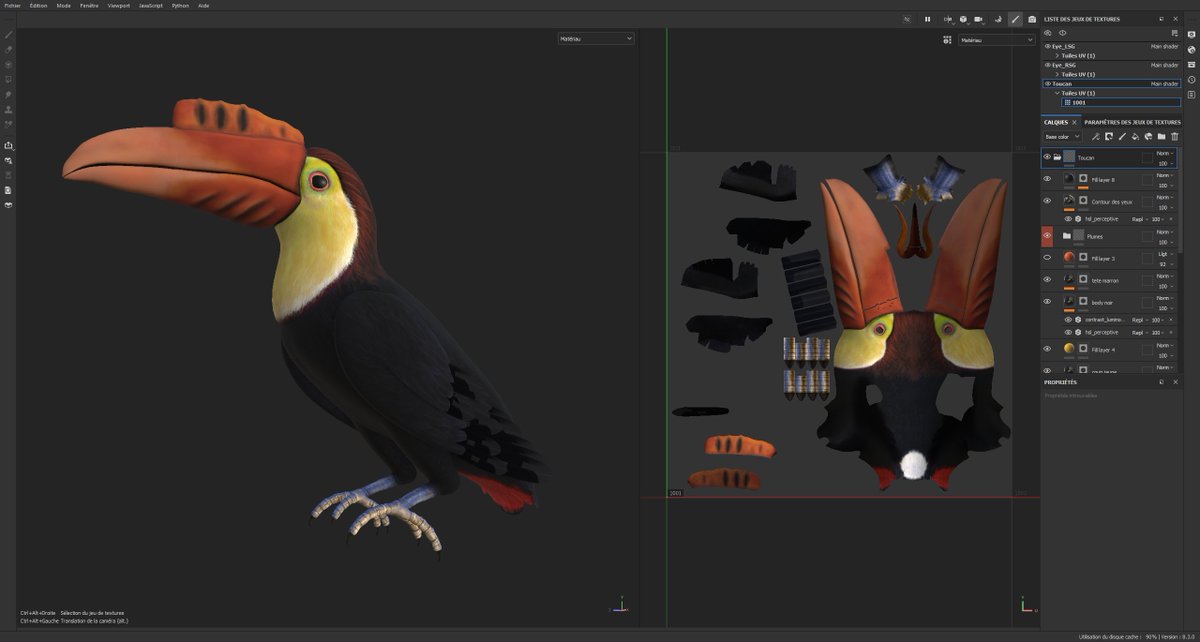Open the 3D viewport Matériau dropdown

point(596,38)
